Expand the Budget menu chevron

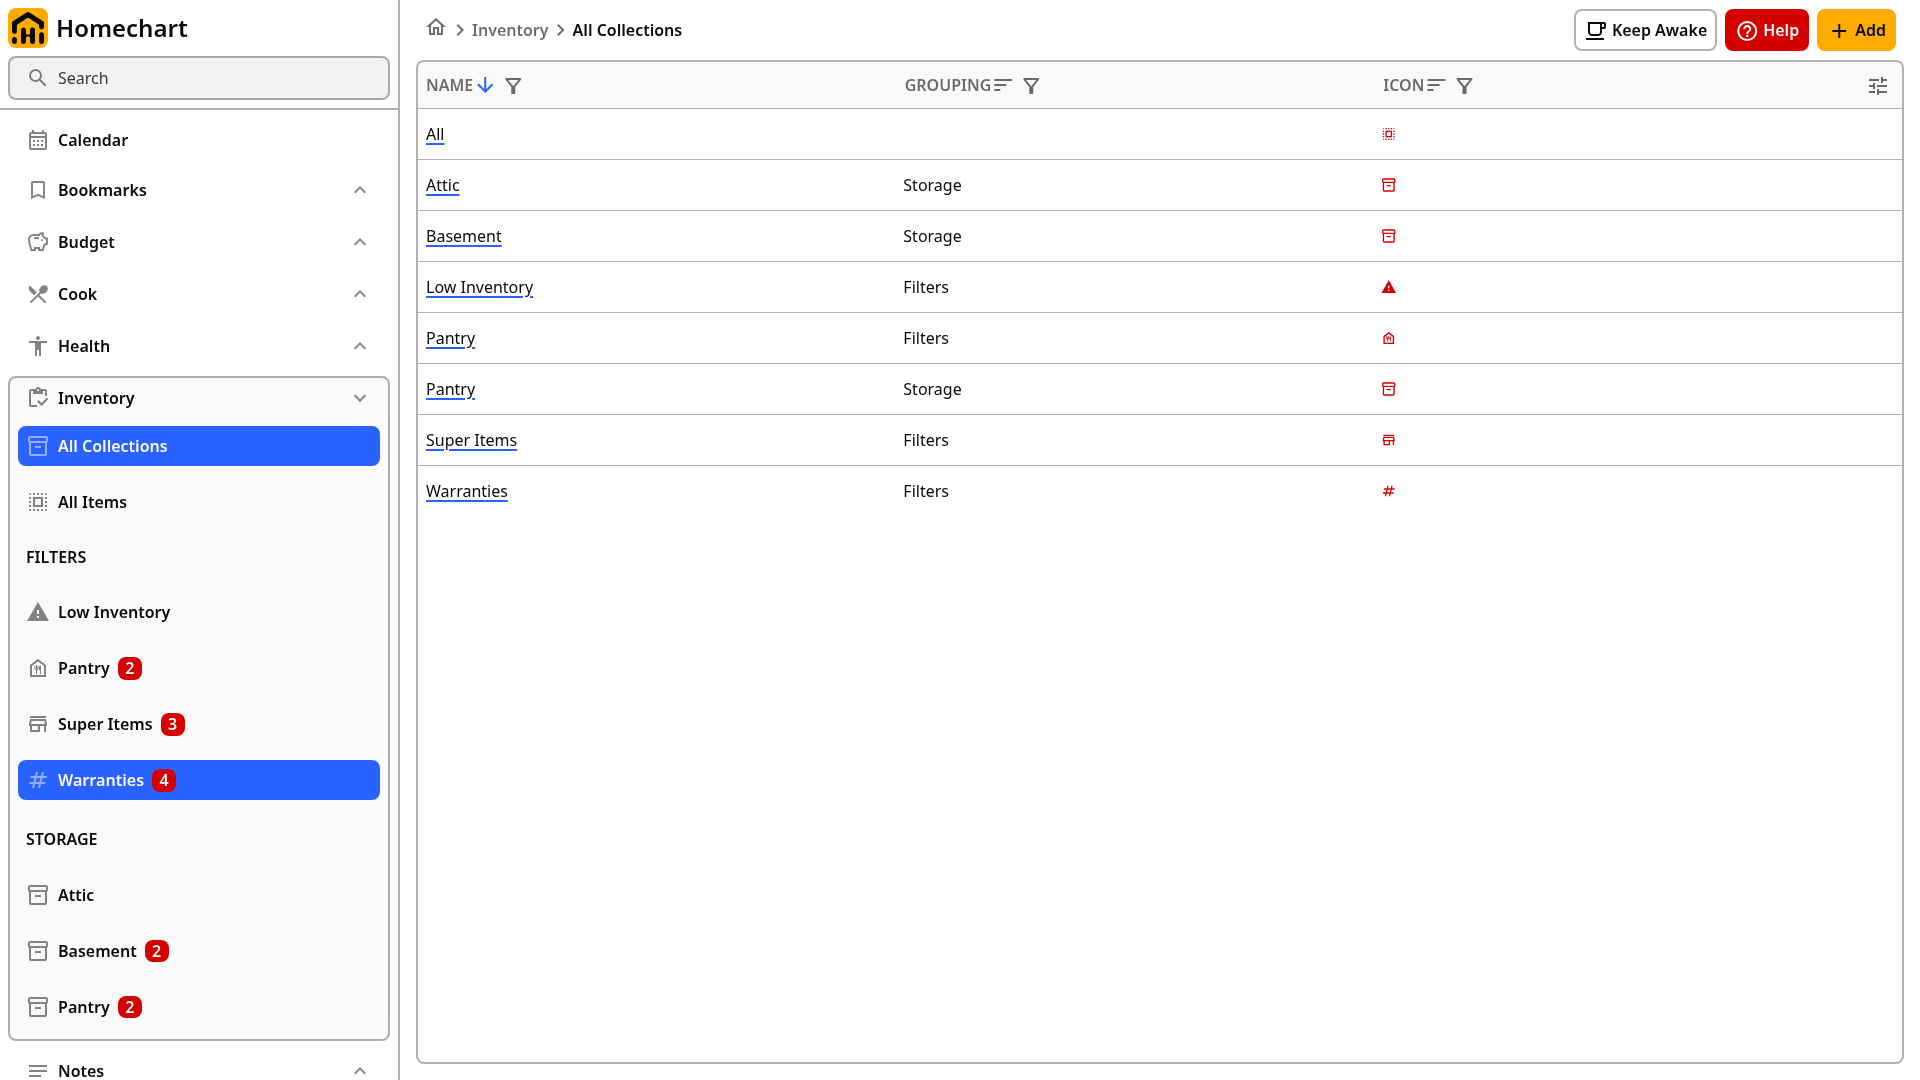point(360,242)
